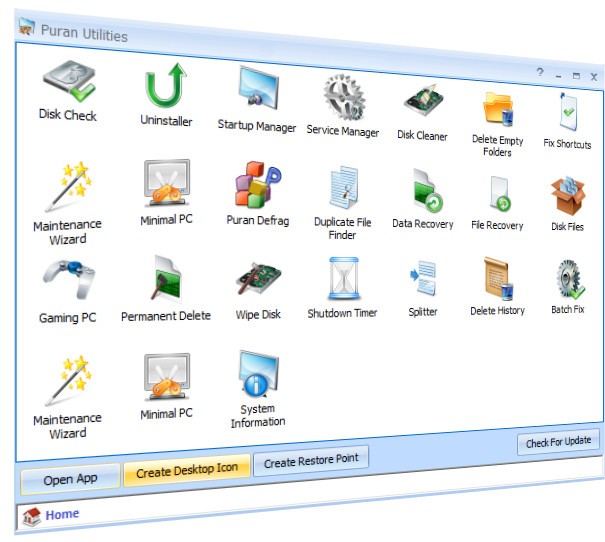Select the Startup Manager icon
Screen dimensions: 605x542
258,90
